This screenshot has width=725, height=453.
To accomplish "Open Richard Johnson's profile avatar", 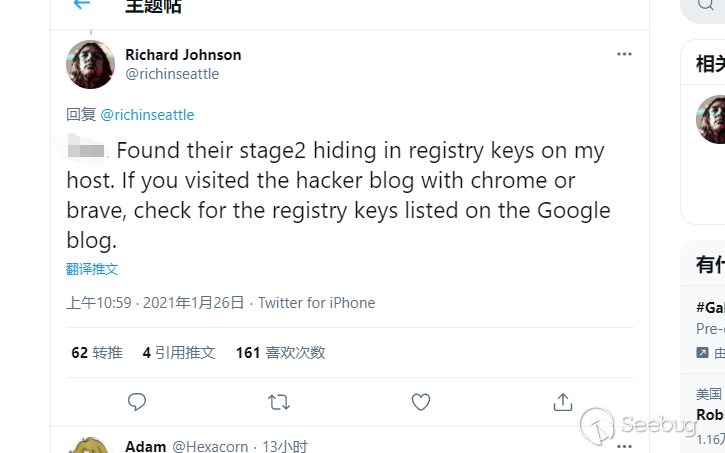I will [90, 64].
